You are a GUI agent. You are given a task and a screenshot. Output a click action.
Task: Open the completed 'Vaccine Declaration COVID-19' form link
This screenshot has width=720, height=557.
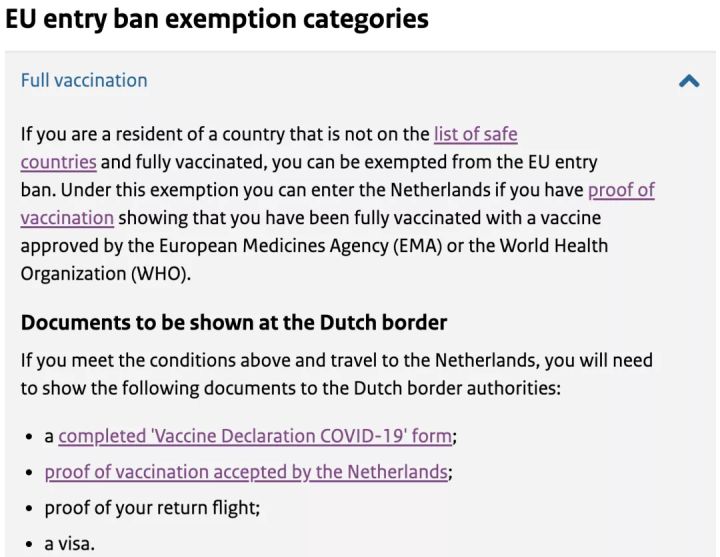coord(256,436)
